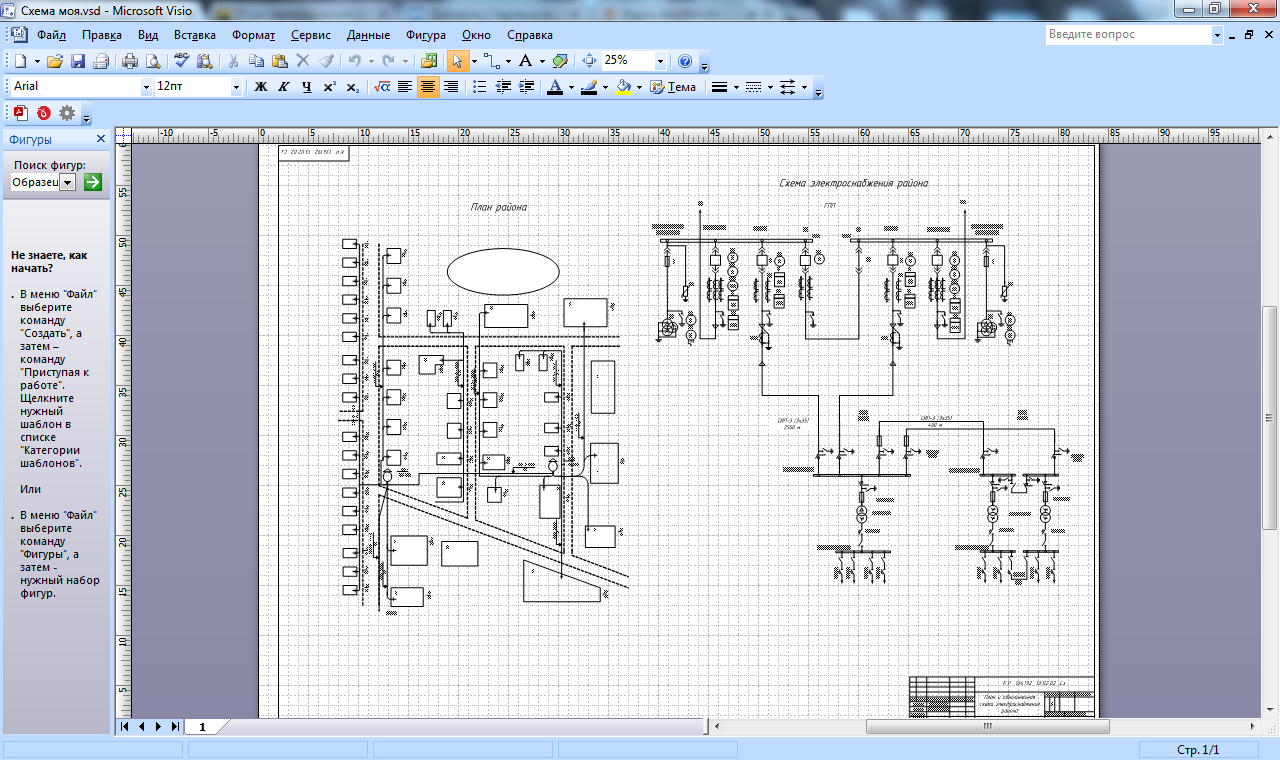Screen dimensions: 1280x760
Task: Open the Фигура menu
Action: (x=426, y=35)
